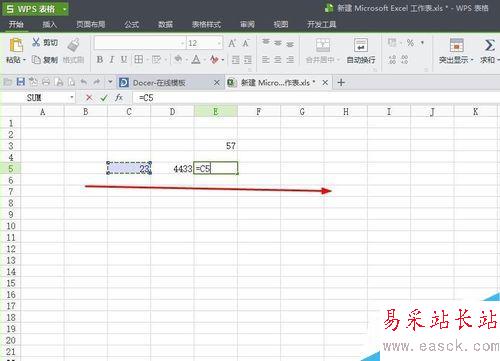This screenshot has width=500, height=361.
Task: Increase font size with larger A icon
Action: coord(232,43)
